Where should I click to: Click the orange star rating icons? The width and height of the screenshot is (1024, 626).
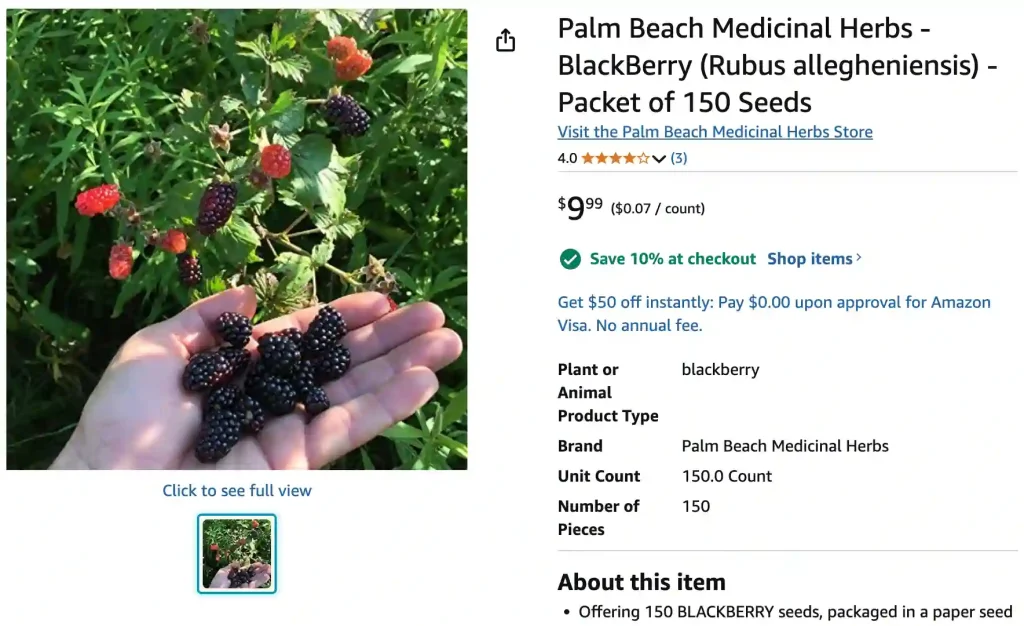coord(615,158)
